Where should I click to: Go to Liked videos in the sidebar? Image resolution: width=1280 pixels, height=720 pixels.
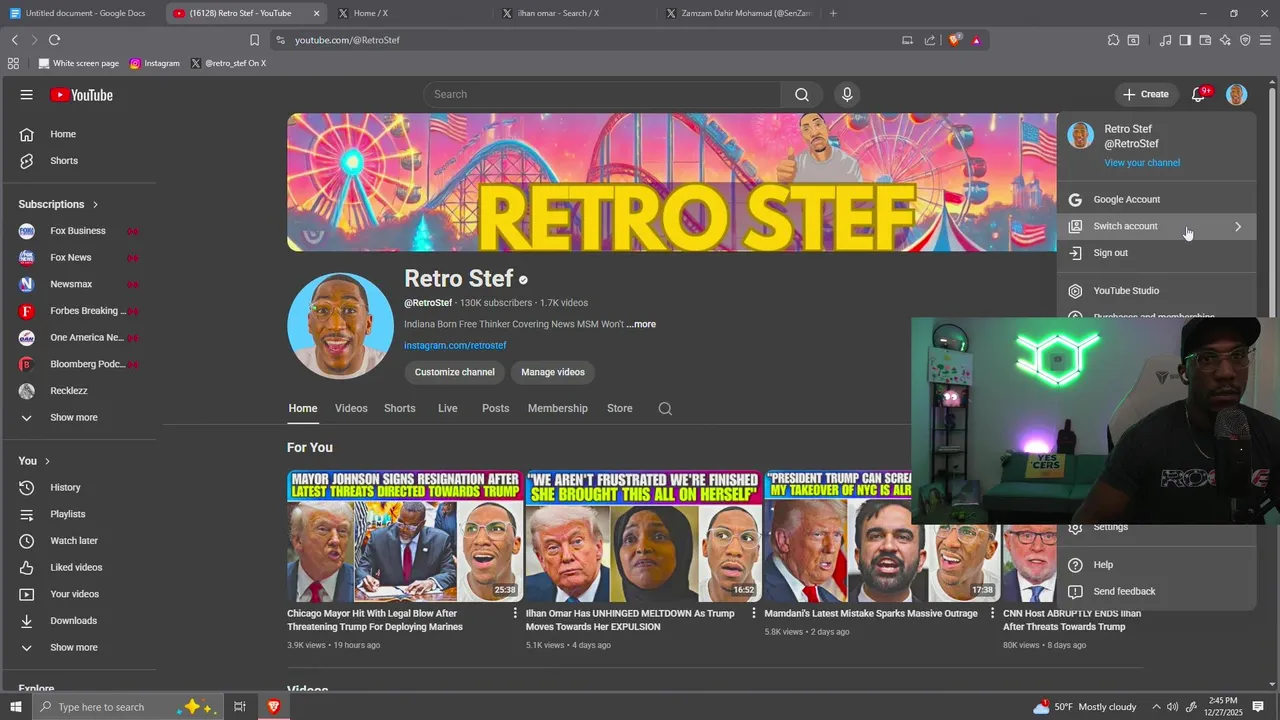(80, 567)
